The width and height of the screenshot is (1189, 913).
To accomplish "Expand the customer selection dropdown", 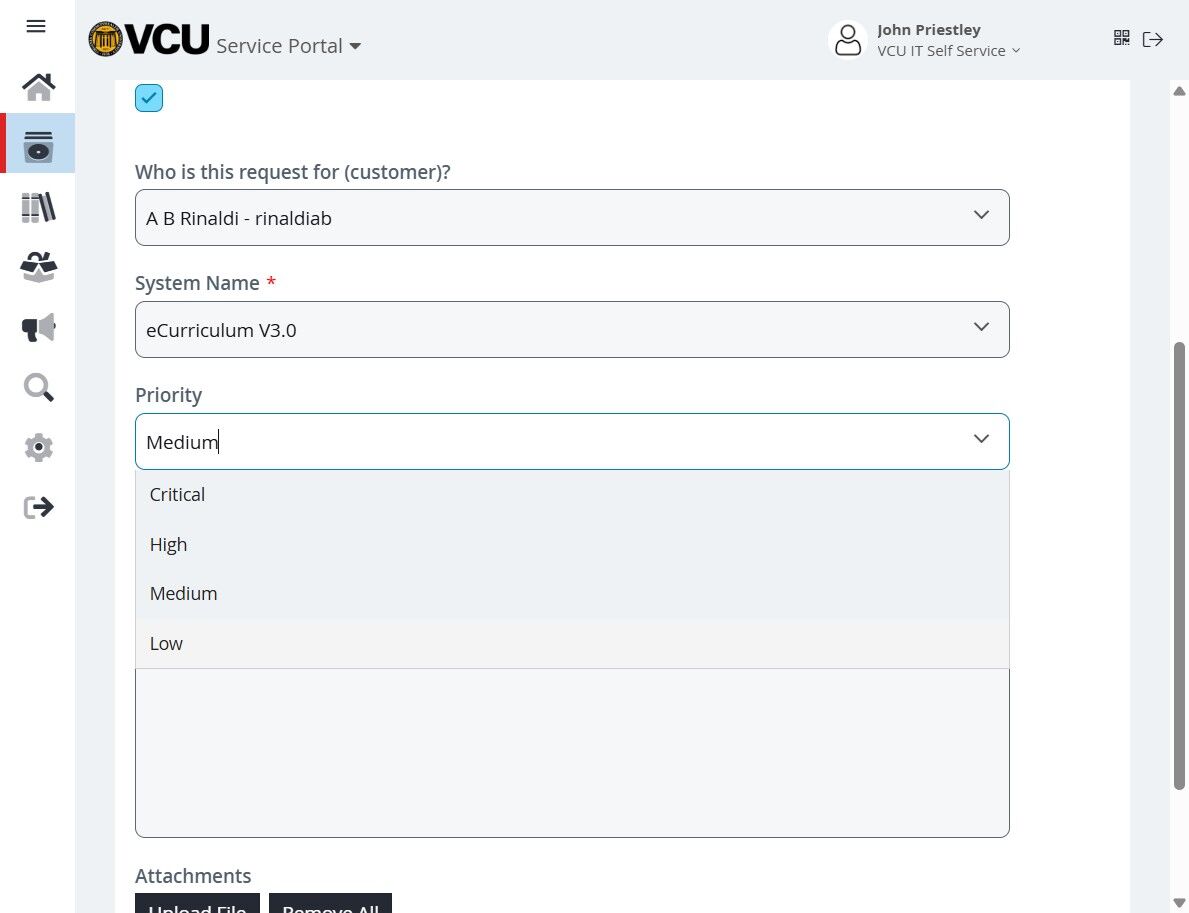I will [981, 216].
